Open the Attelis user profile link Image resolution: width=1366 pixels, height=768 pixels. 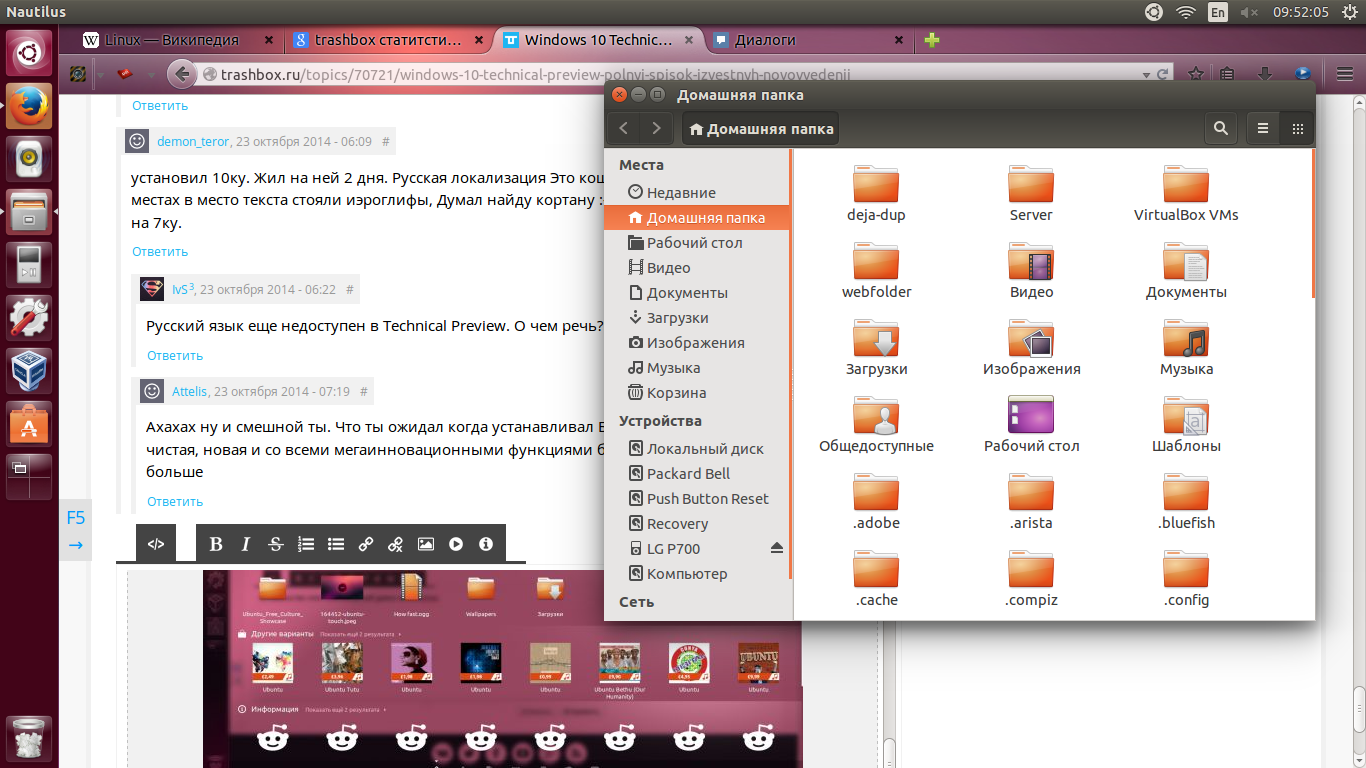point(189,391)
